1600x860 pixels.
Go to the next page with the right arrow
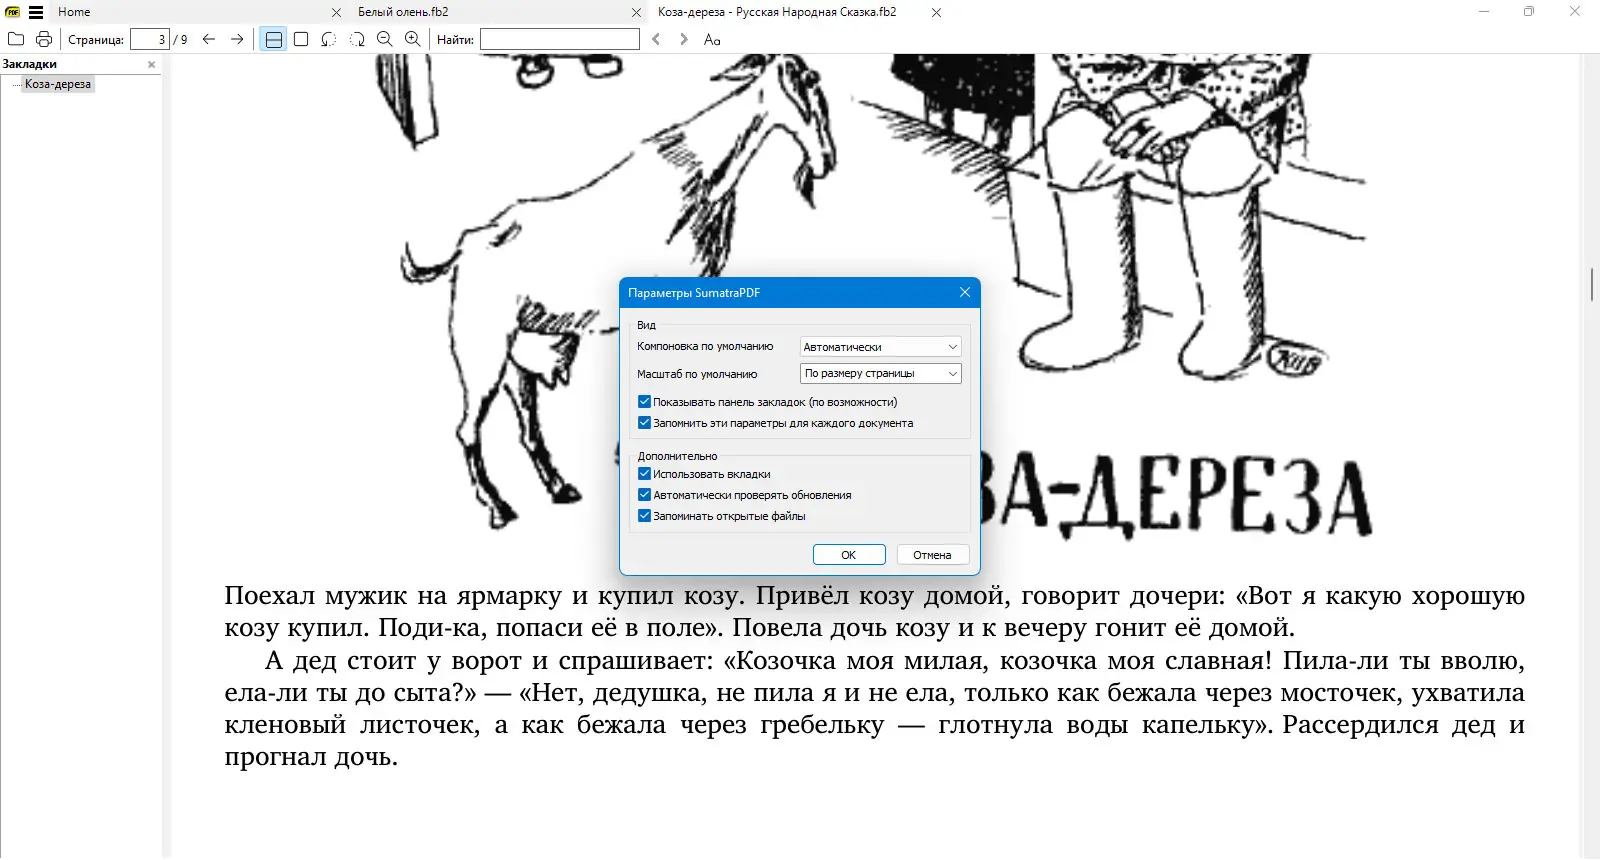(237, 39)
